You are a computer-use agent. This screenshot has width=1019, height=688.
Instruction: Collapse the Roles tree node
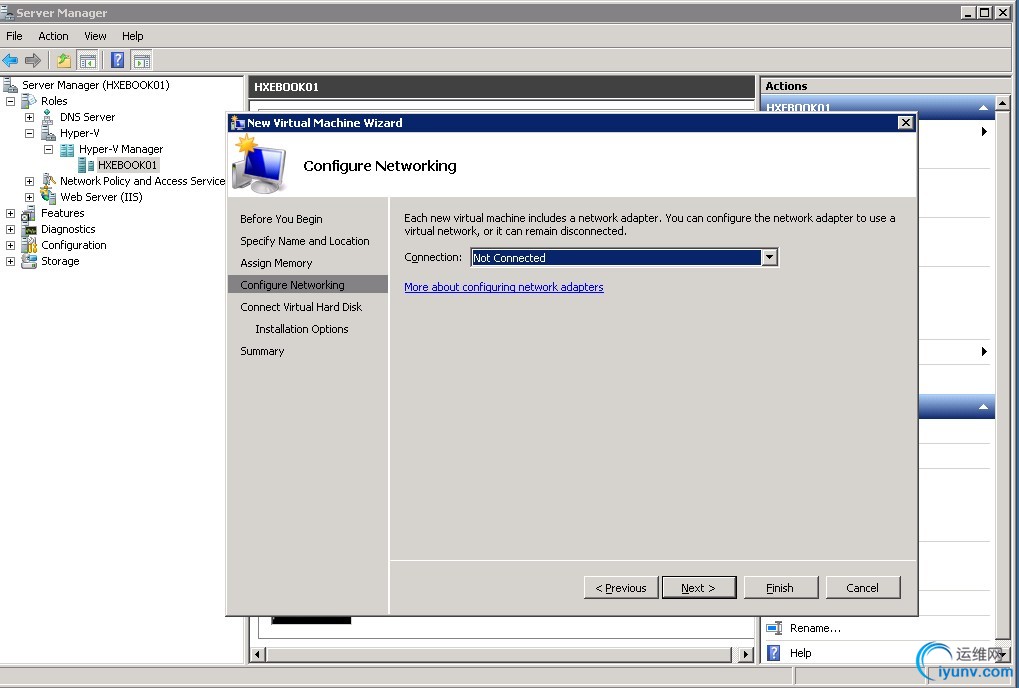(10, 101)
